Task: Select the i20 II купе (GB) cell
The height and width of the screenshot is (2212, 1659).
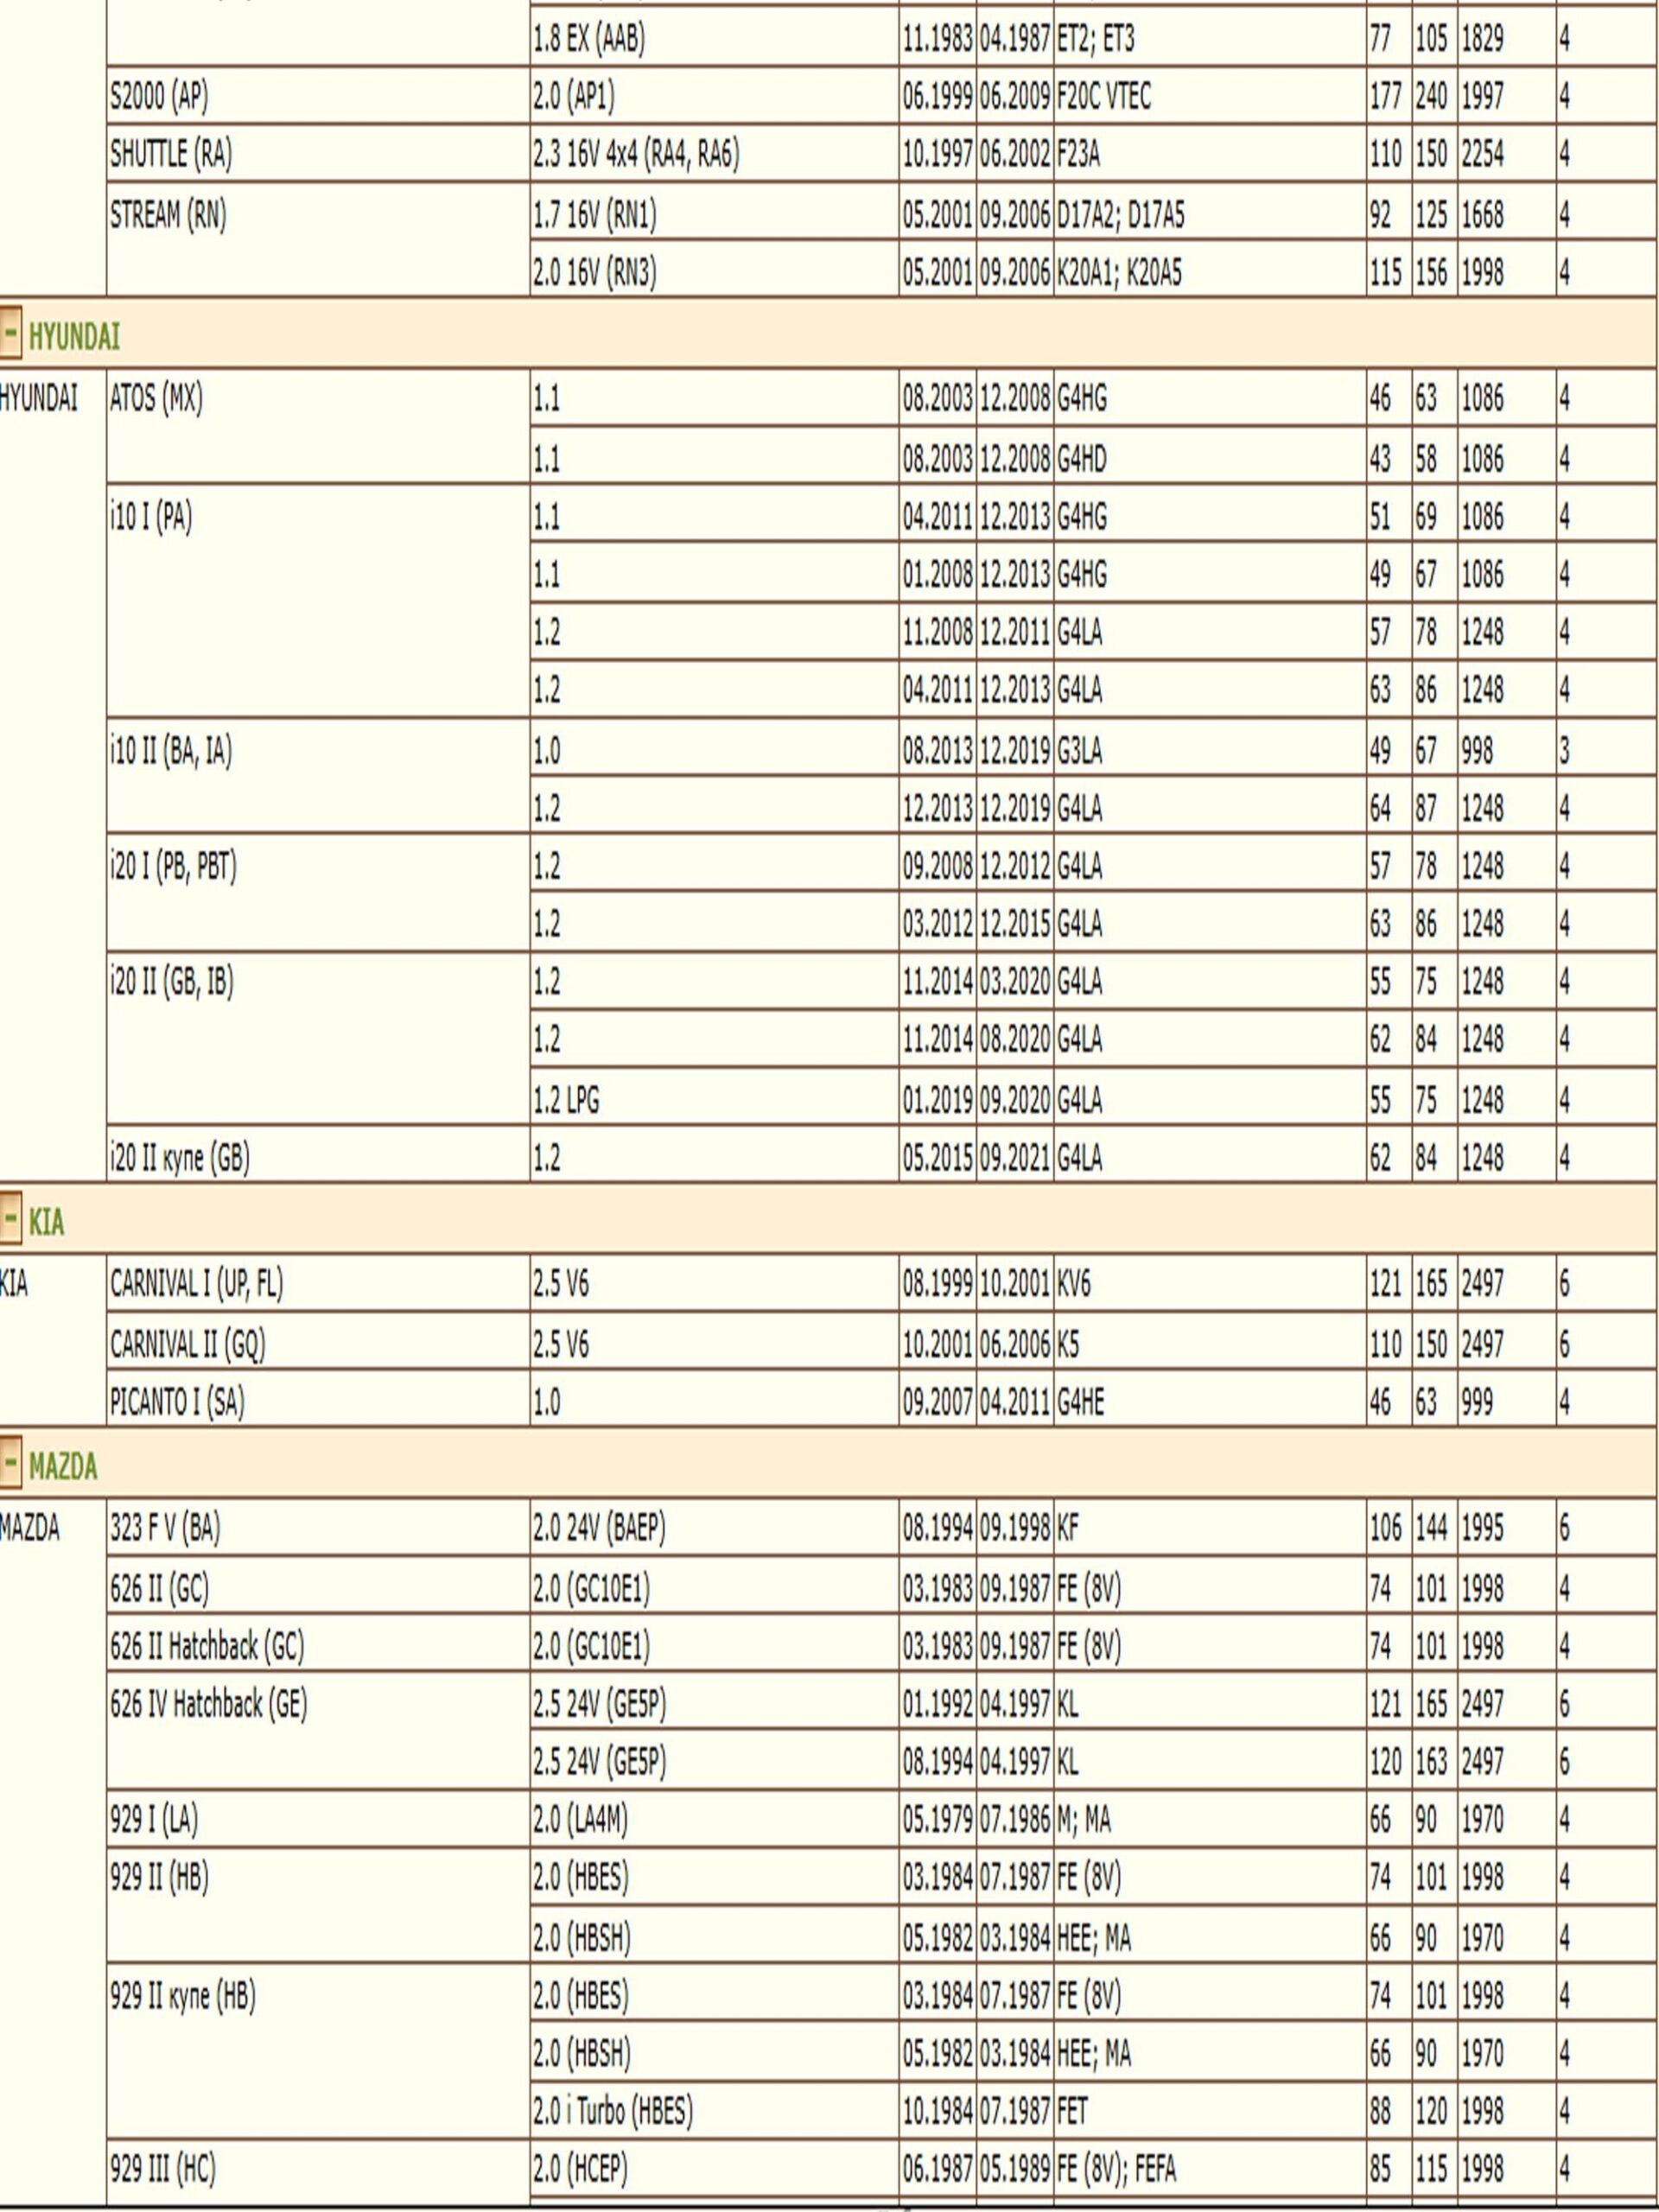Action: pos(180,1158)
